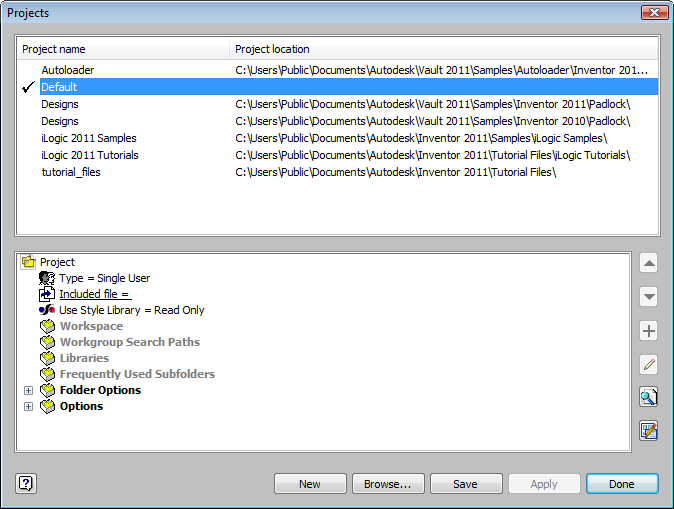Screen dimensions: 674x509
Task: Select the Autoloader project
Action: tap(67, 70)
